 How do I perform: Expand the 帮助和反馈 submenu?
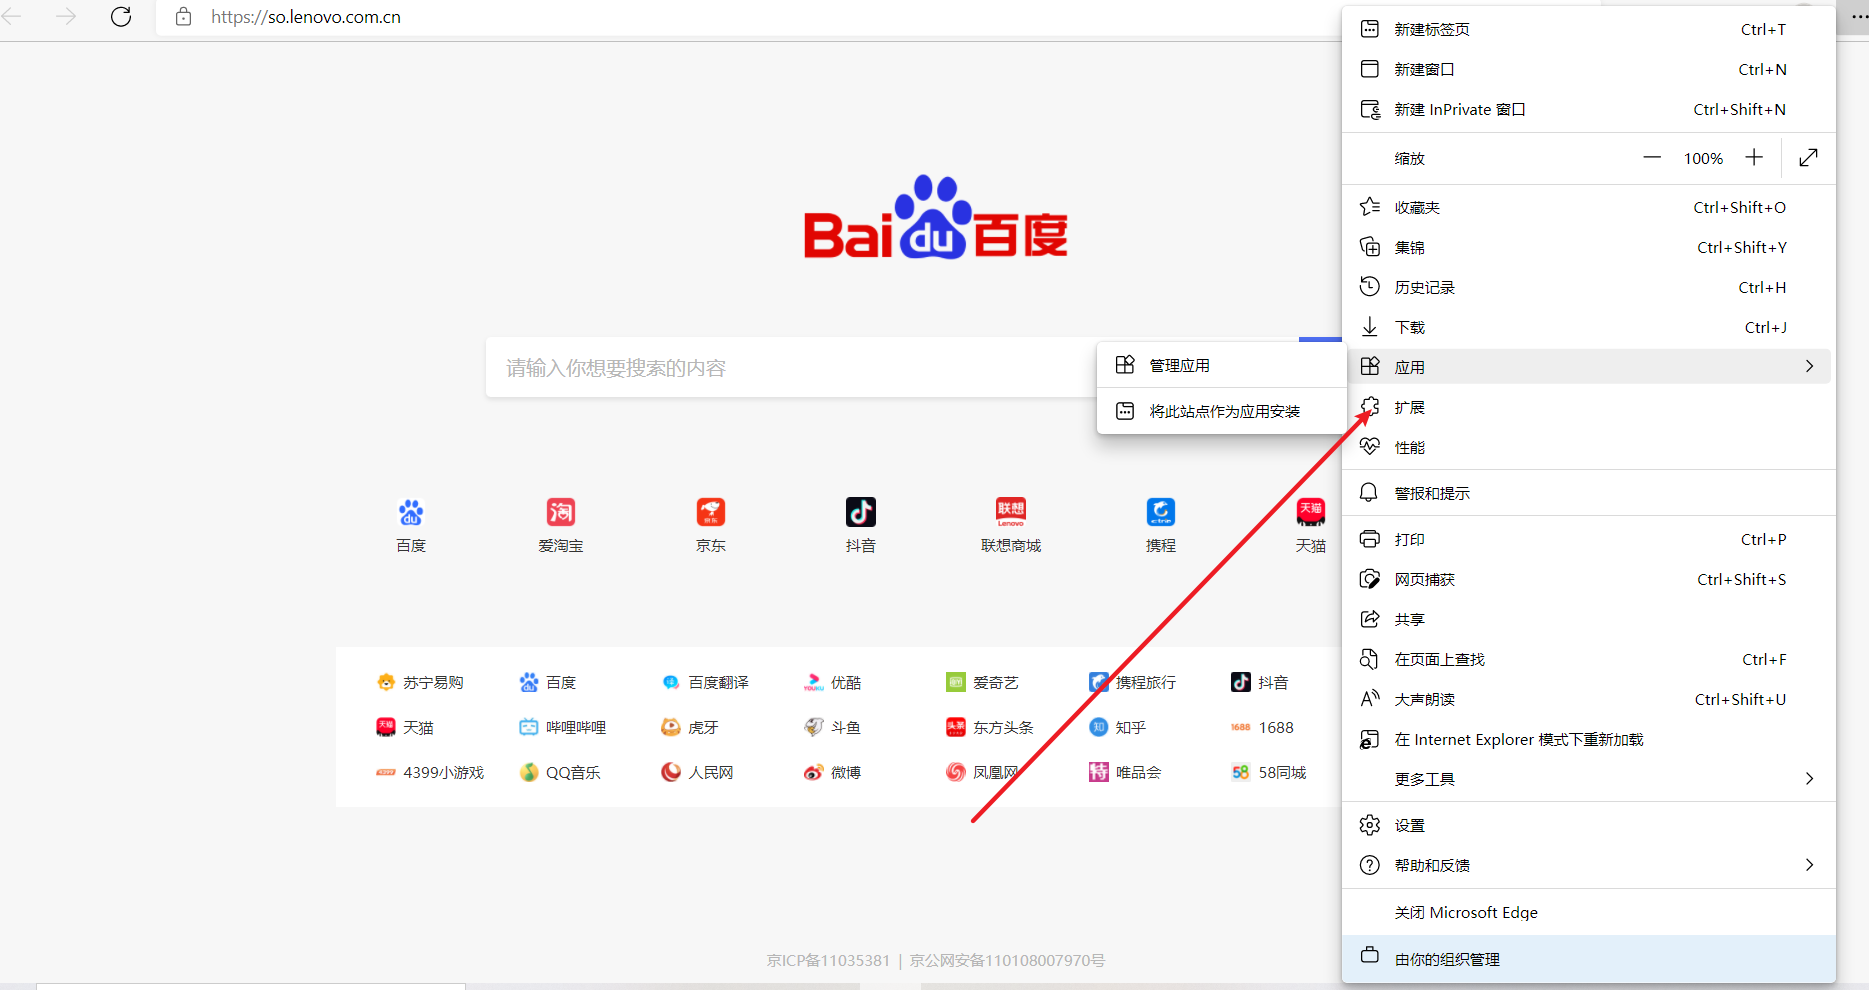click(1808, 865)
